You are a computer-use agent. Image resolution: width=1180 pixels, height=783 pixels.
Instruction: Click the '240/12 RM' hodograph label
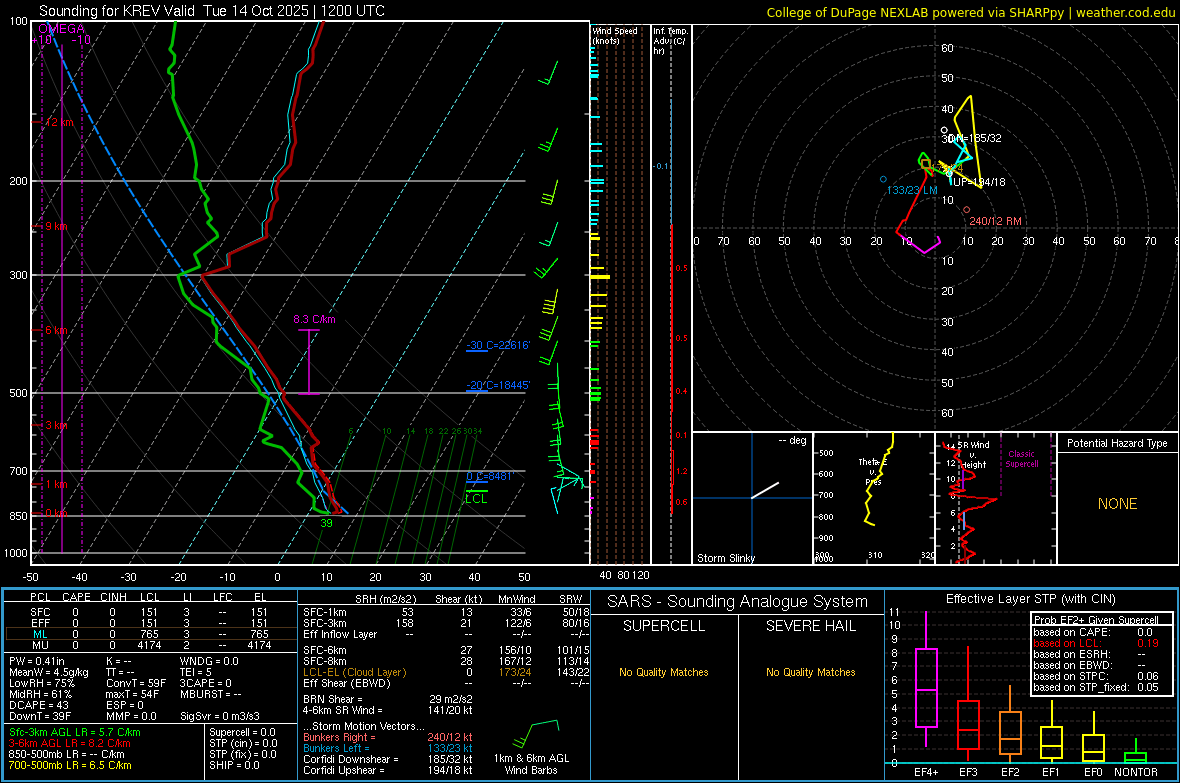click(x=995, y=221)
